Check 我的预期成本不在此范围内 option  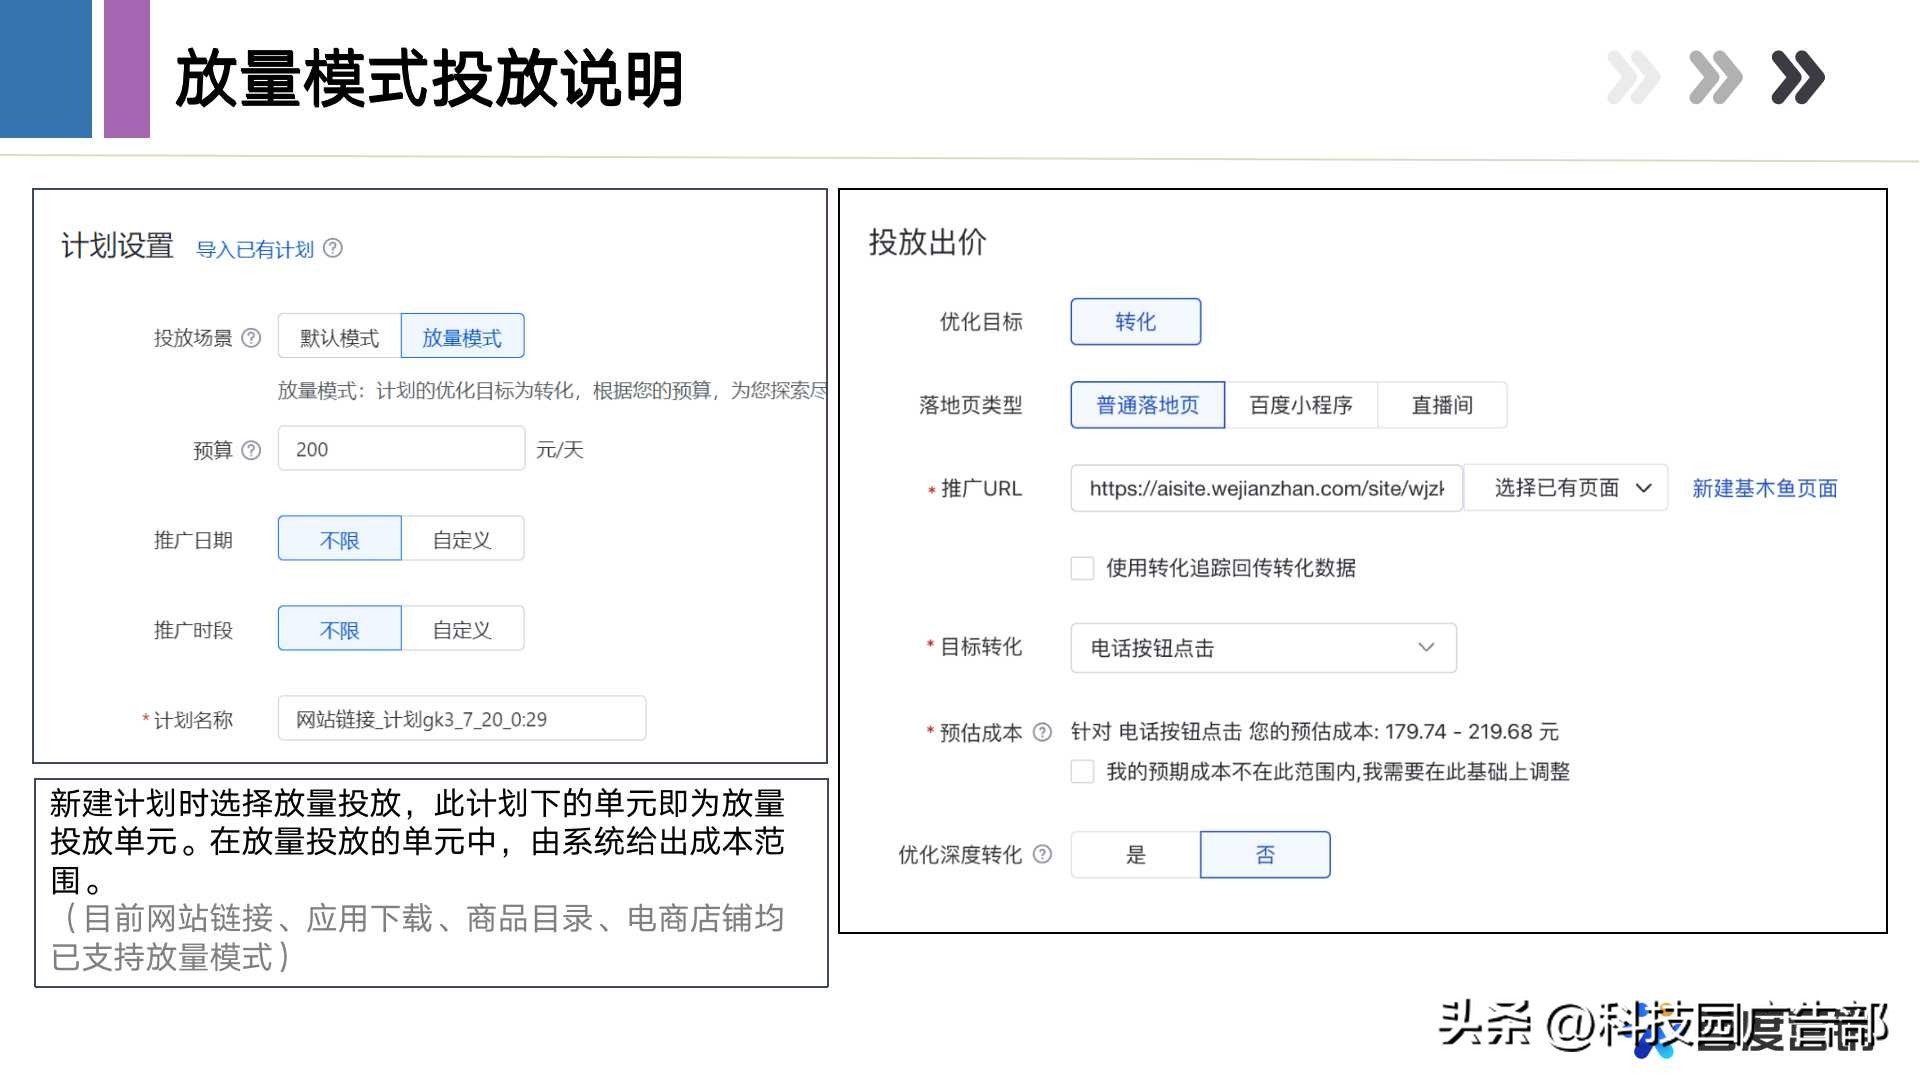pyautogui.click(x=1082, y=772)
